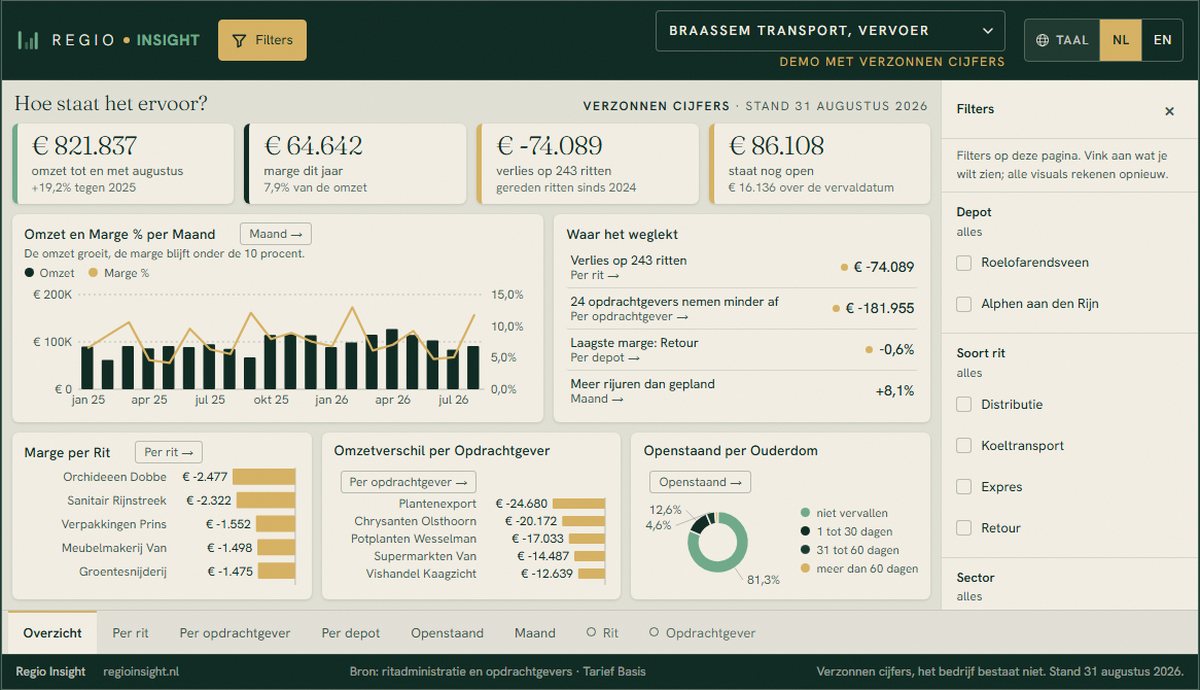This screenshot has height=690, width=1200.
Task: Click the donut chart of Openstaand per Ouderdom
Action: click(x=718, y=543)
